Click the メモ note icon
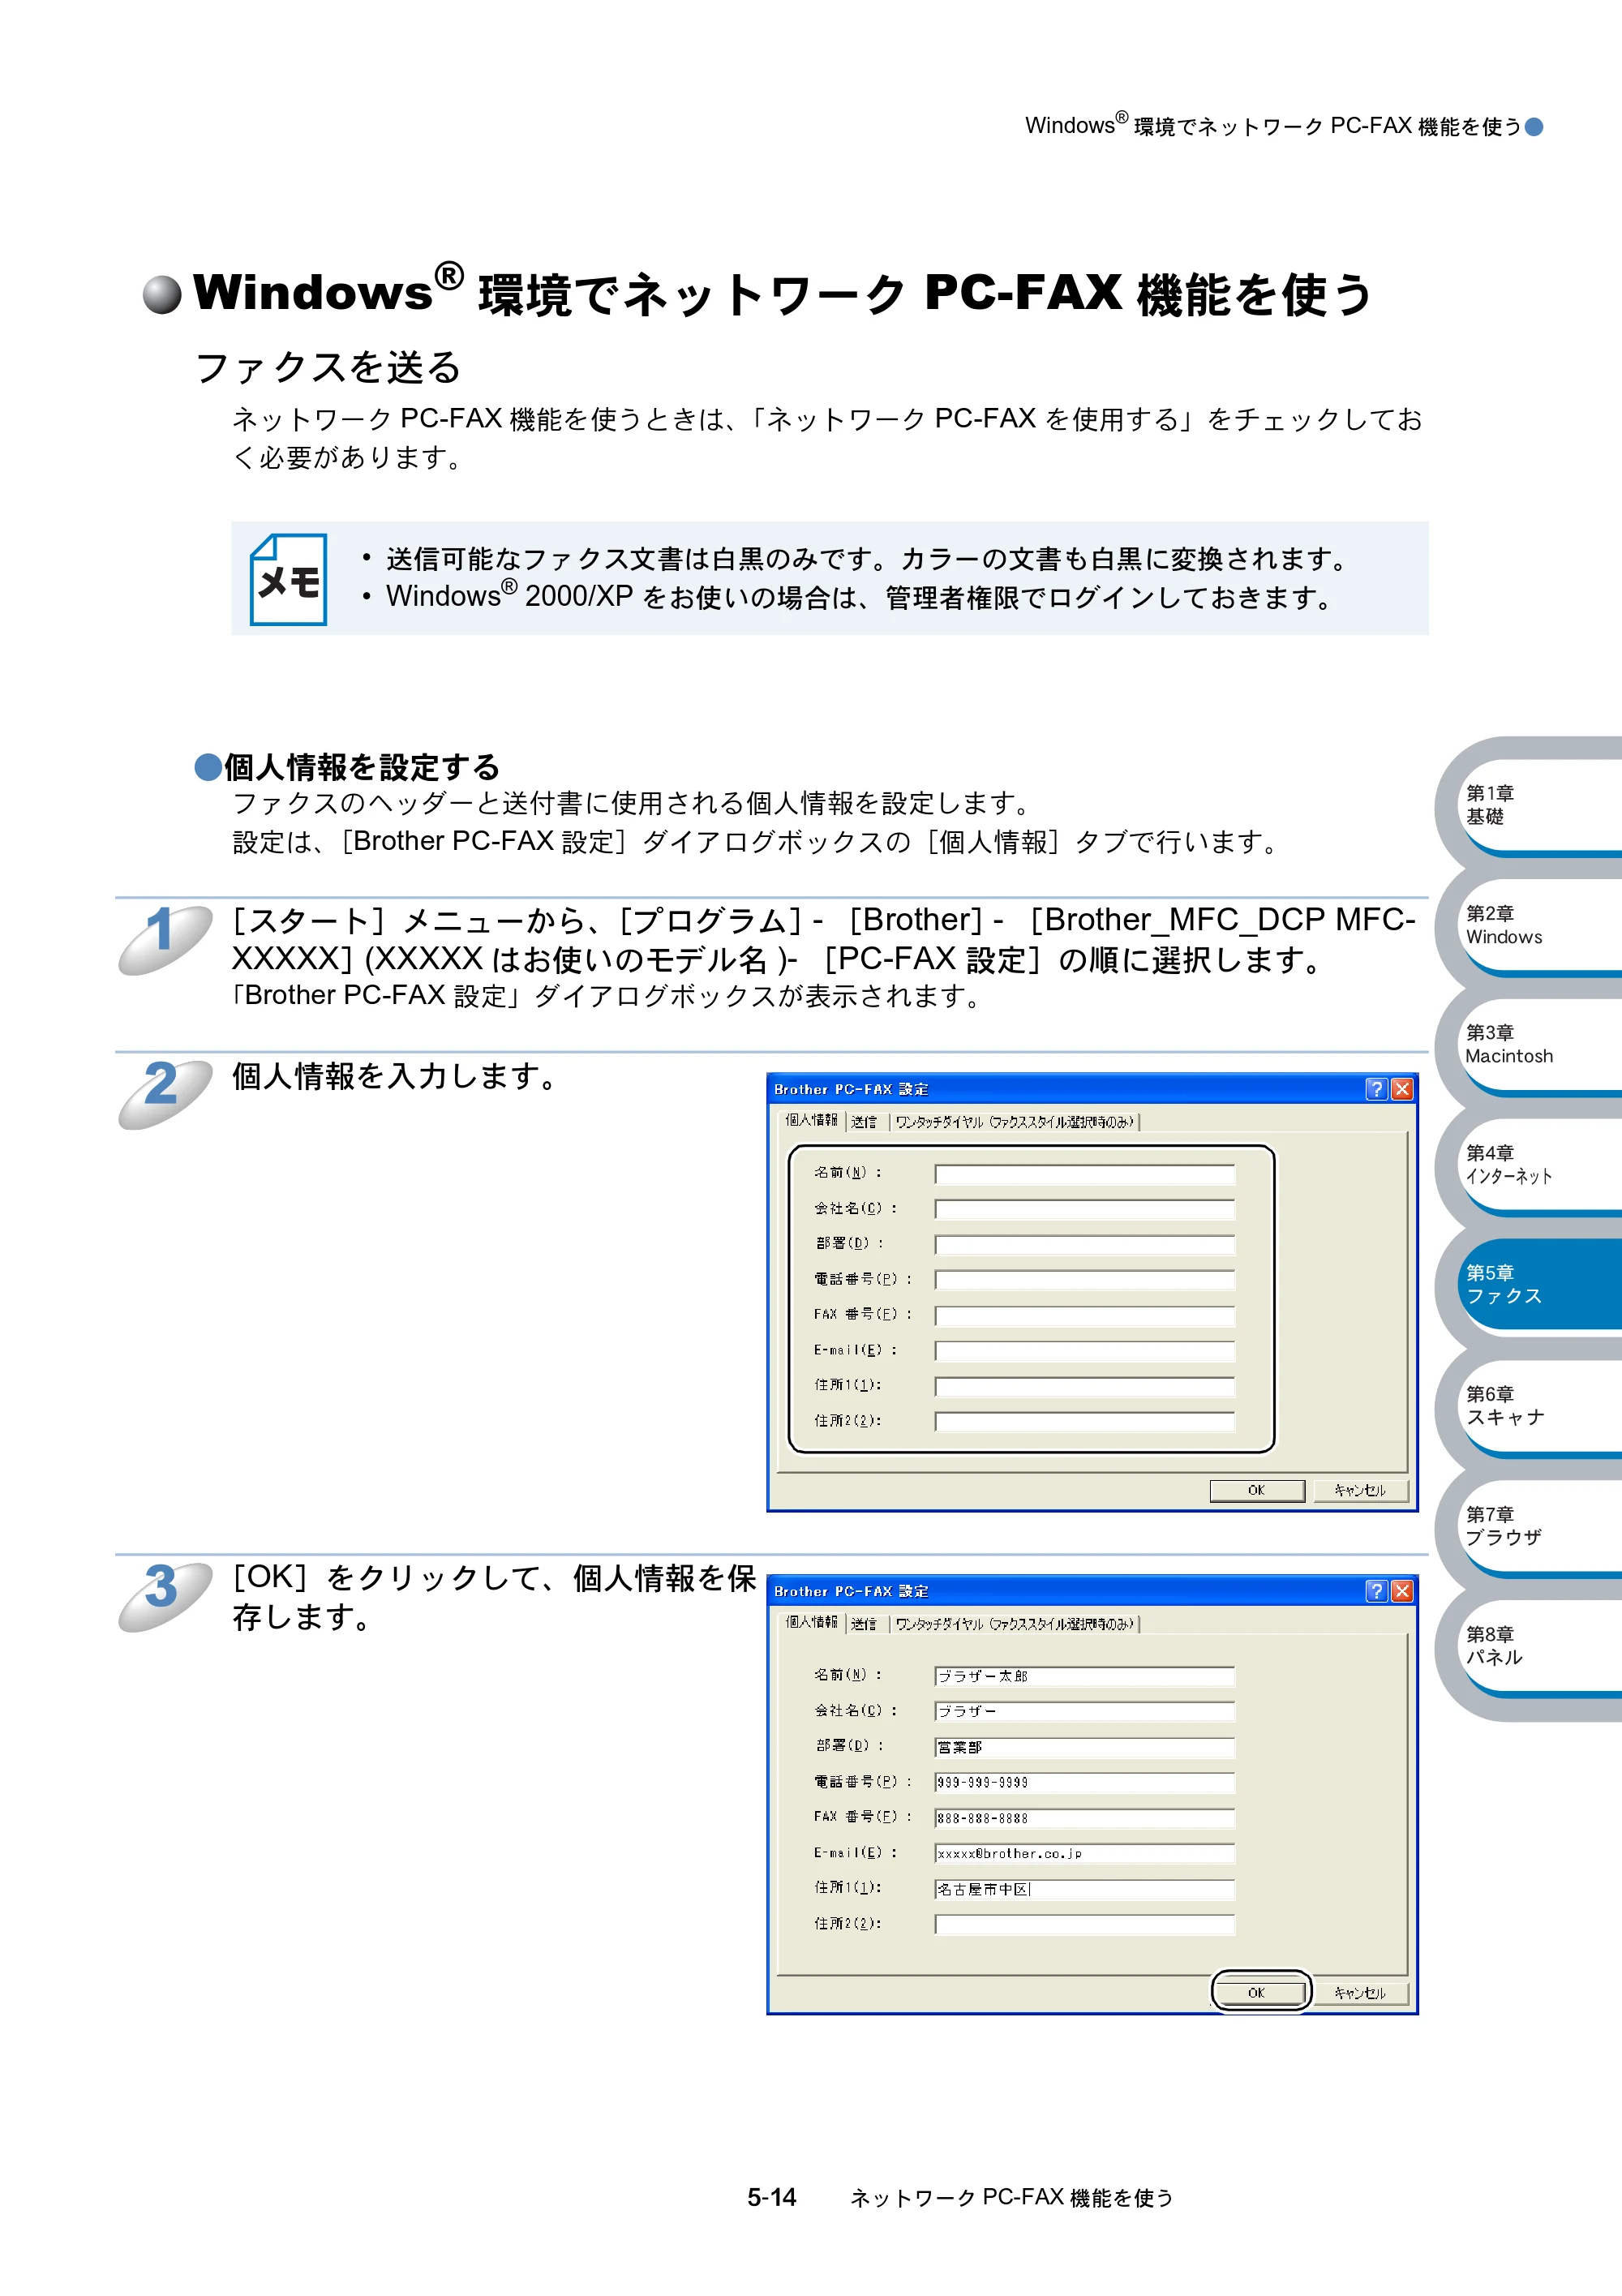 click(x=288, y=579)
